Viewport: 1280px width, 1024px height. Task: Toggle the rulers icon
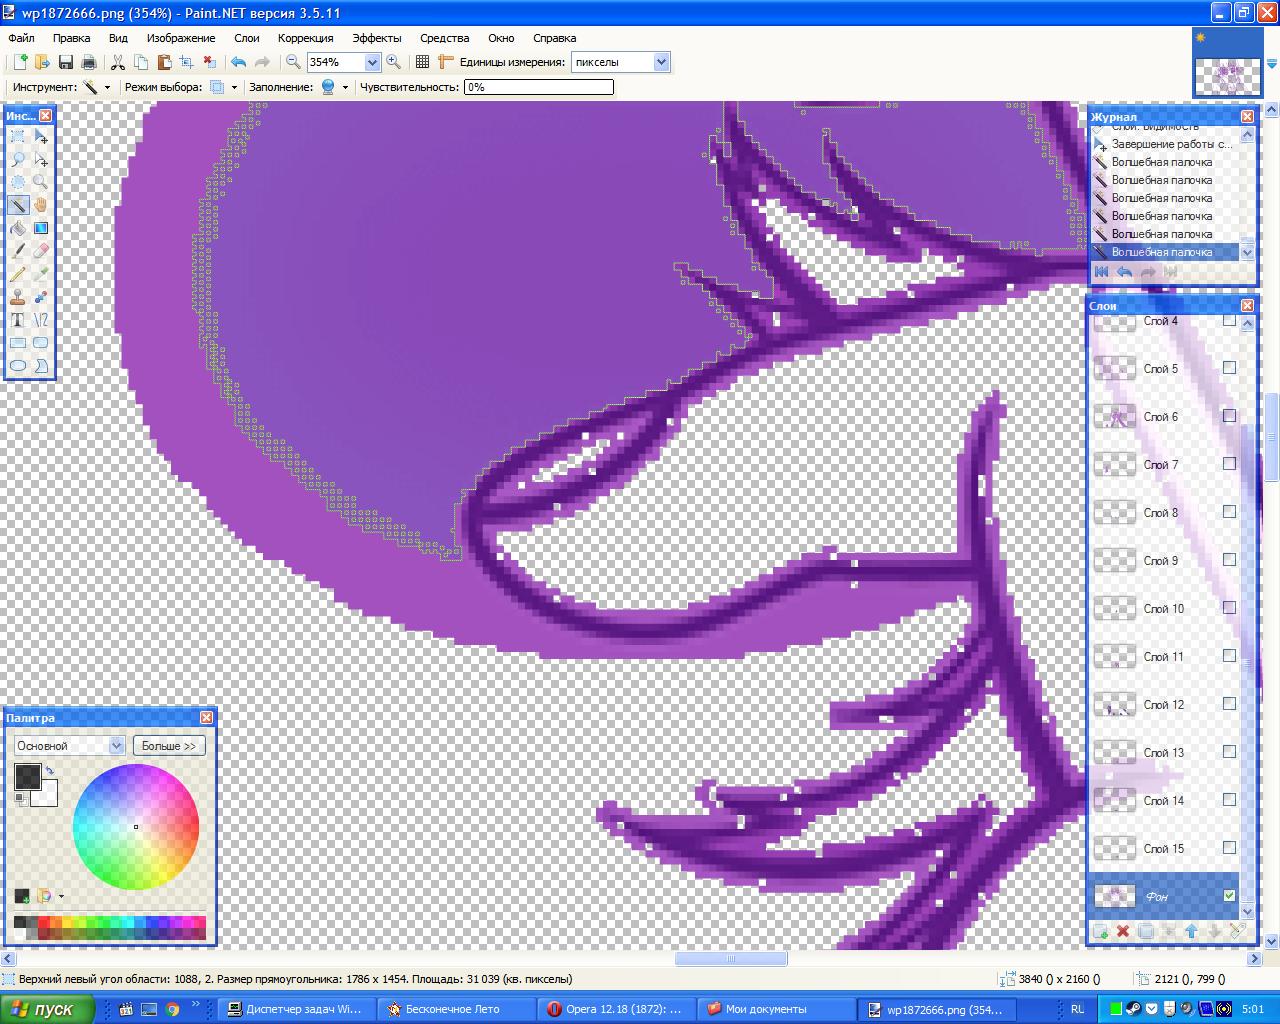446,62
